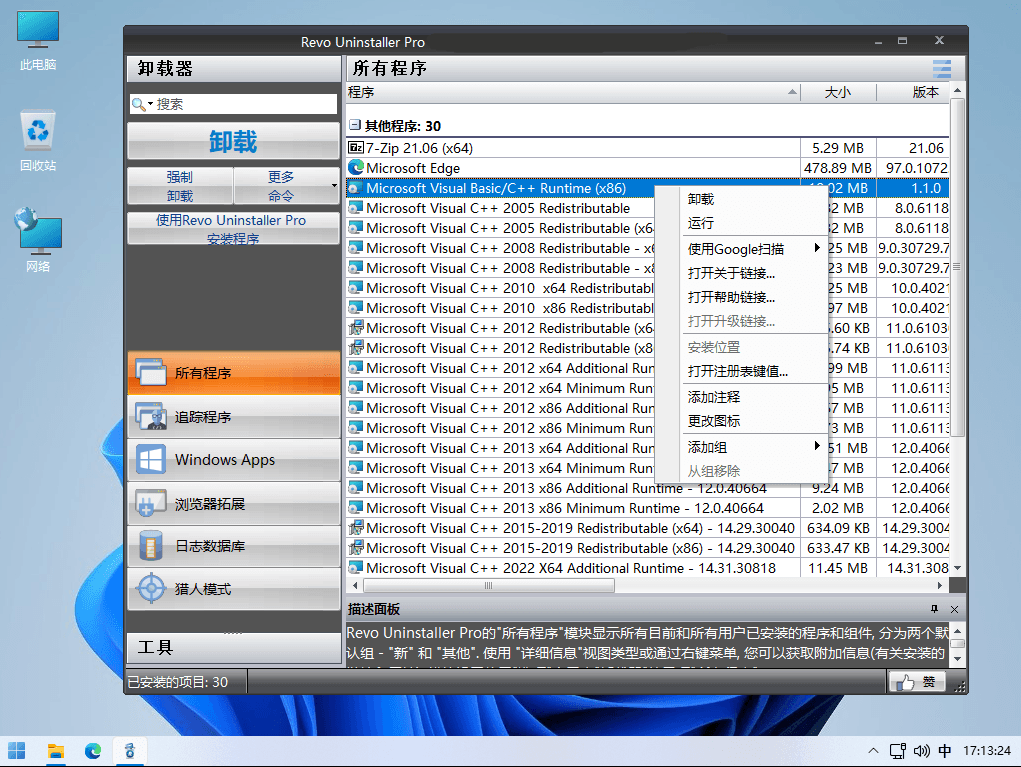Image resolution: width=1021 pixels, height=767 pixels.
Task: Select 添加注释 menu item
Action: pos(753,397)
